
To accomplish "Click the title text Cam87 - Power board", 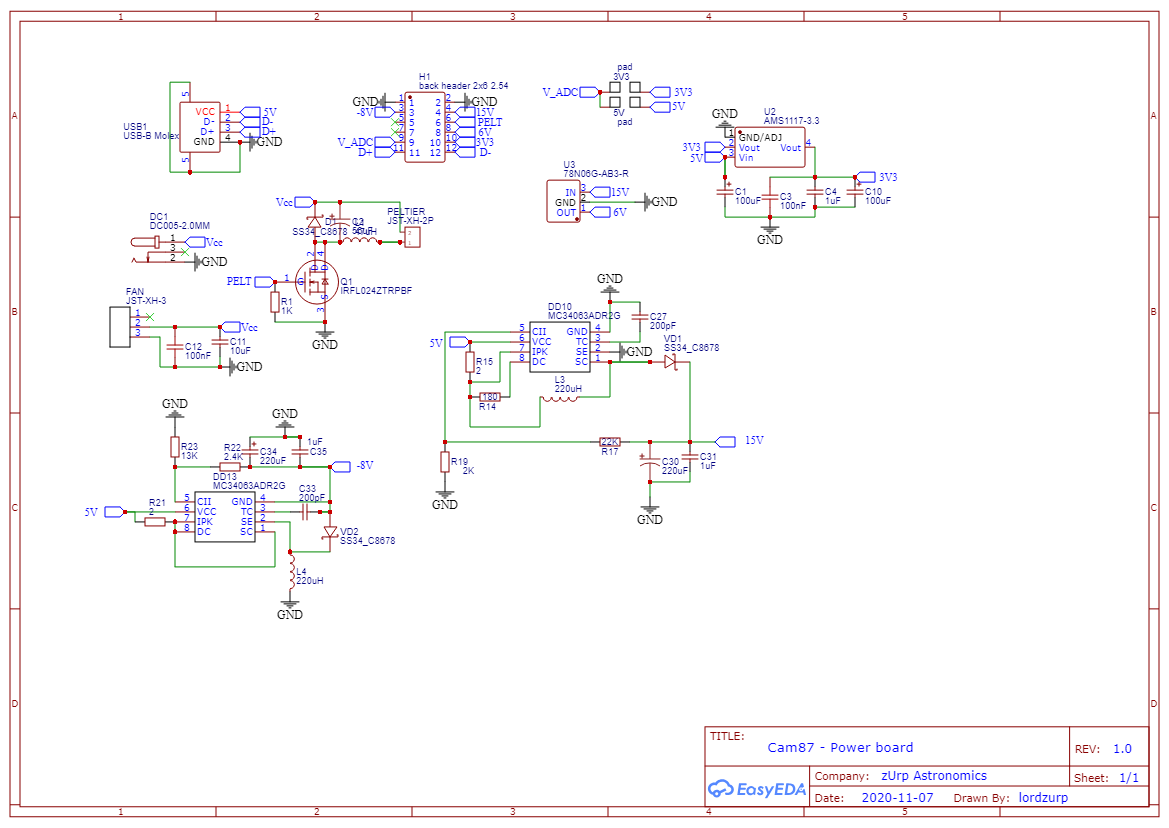I will pyautogui.click(x=840, y=747).
